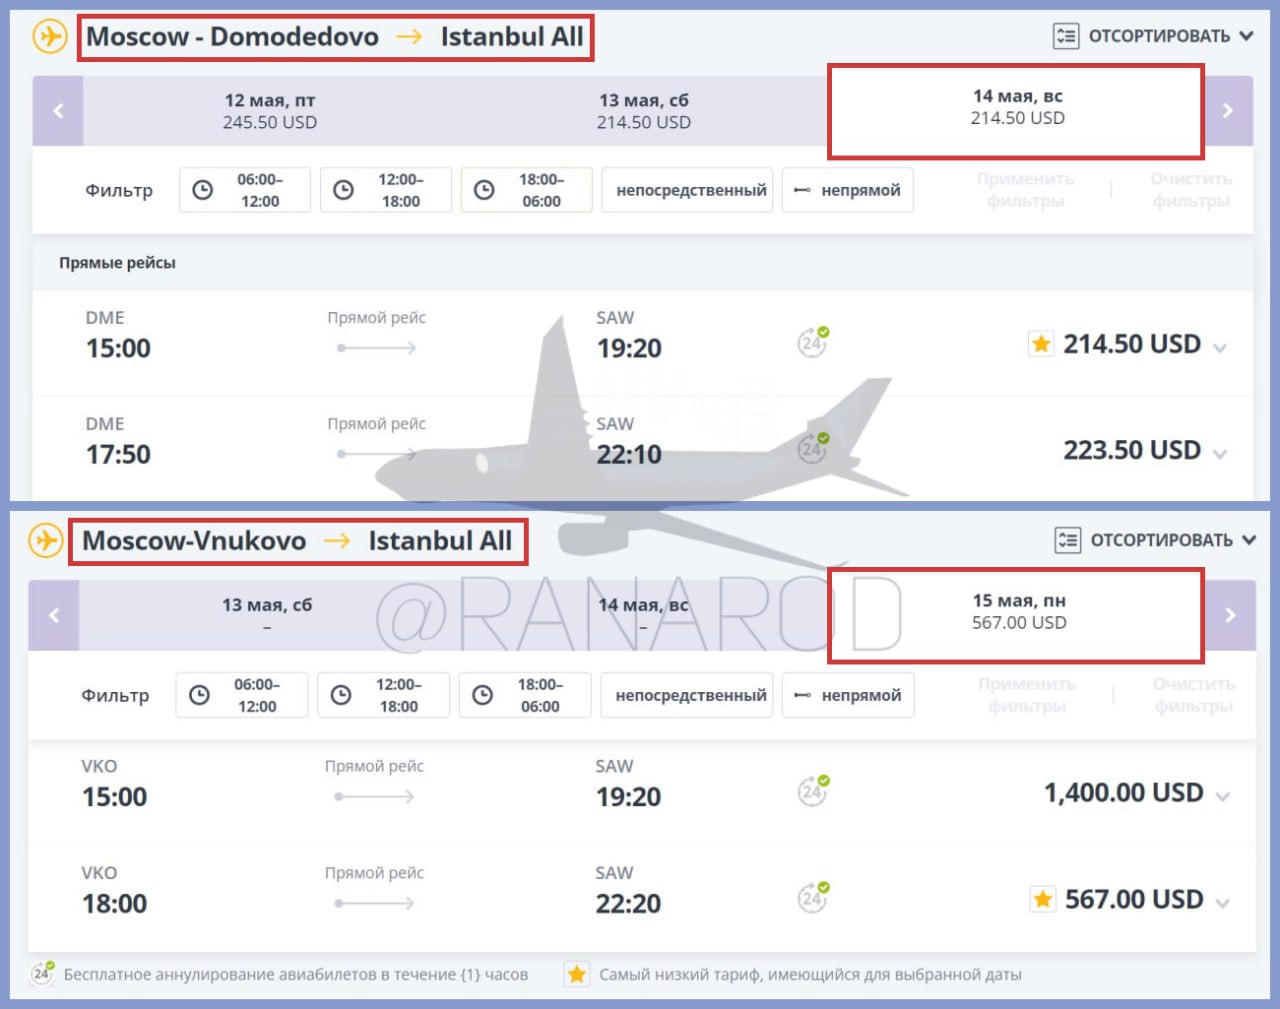Expand the 1,400.00 USD fare details
The image size is (1280, 1009).
(x=1222, y=797)
